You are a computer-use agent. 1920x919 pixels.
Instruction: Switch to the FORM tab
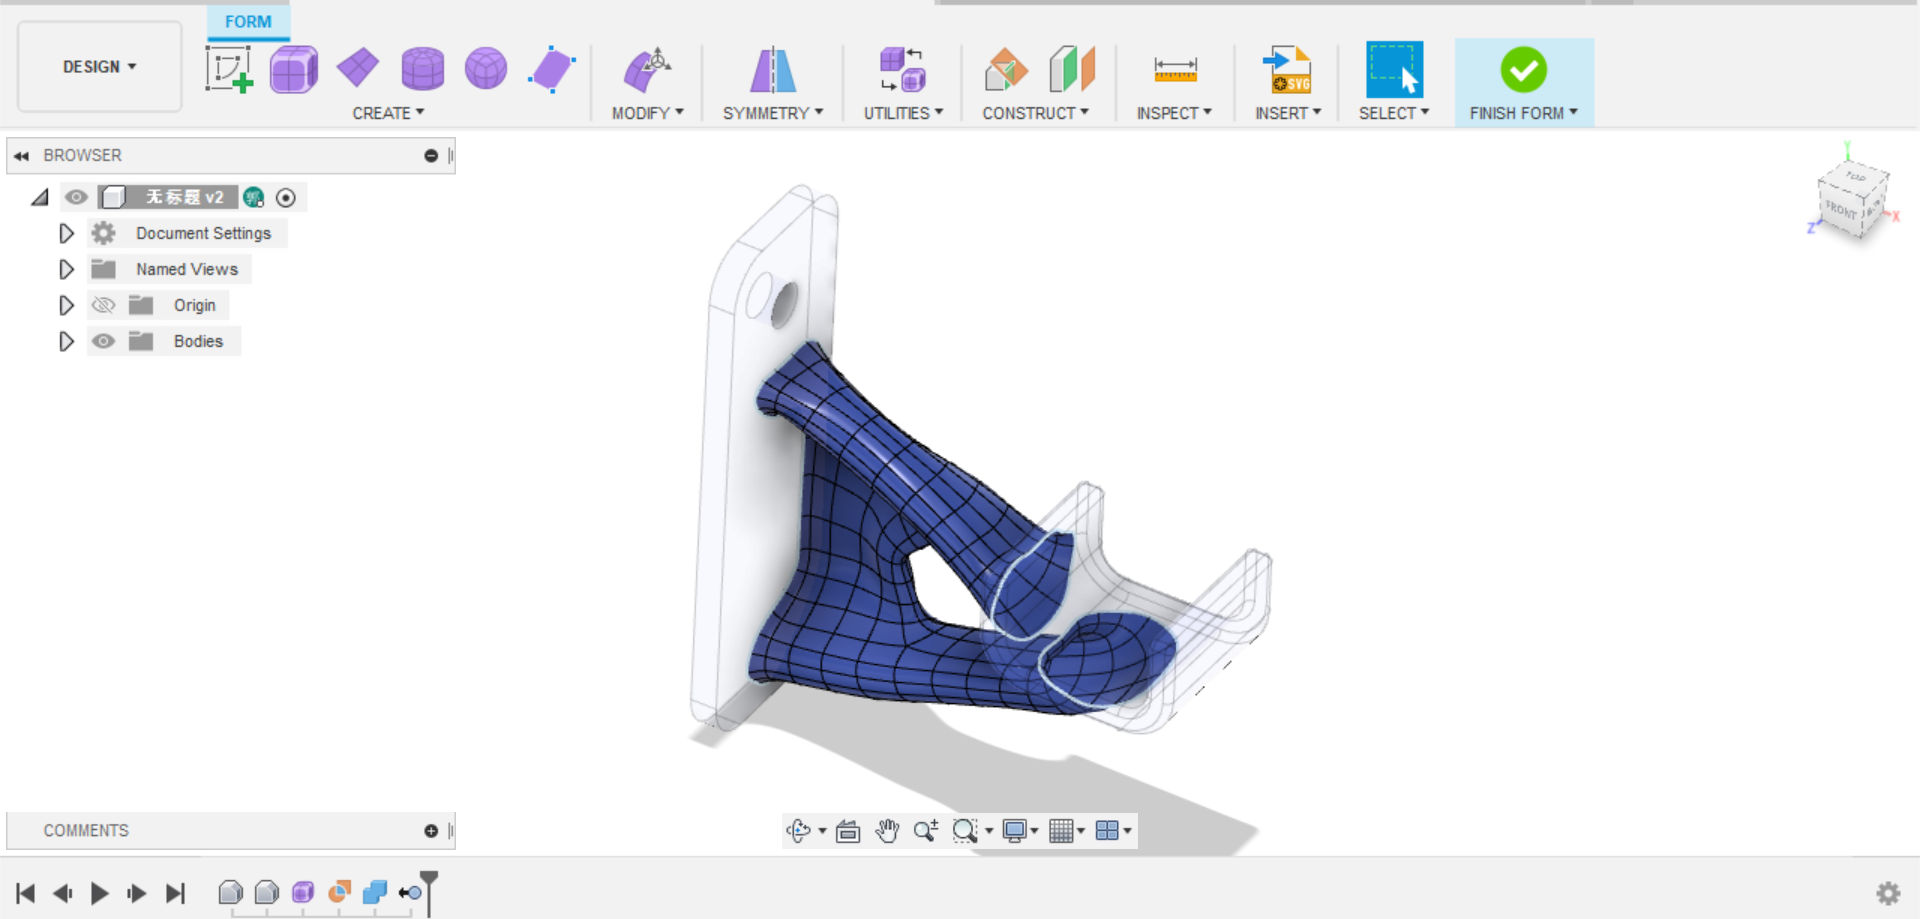[x=247, y=20]
